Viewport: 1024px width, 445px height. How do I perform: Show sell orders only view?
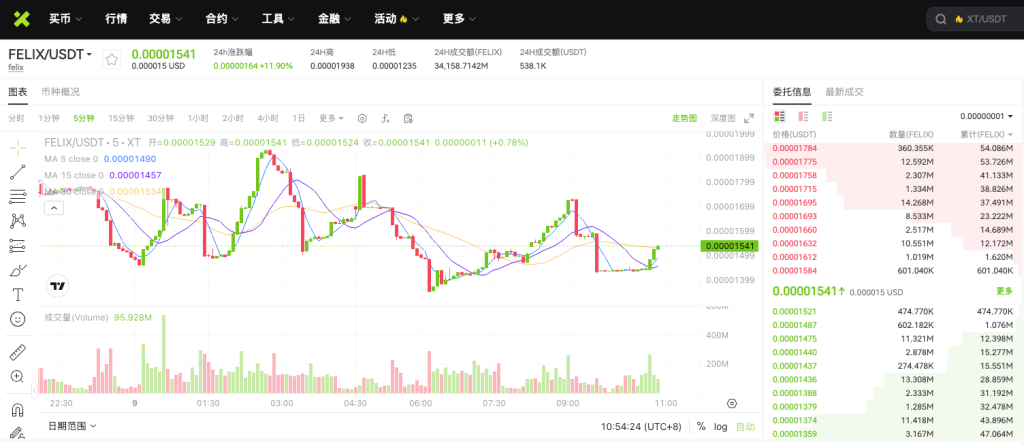pos(803,116)
